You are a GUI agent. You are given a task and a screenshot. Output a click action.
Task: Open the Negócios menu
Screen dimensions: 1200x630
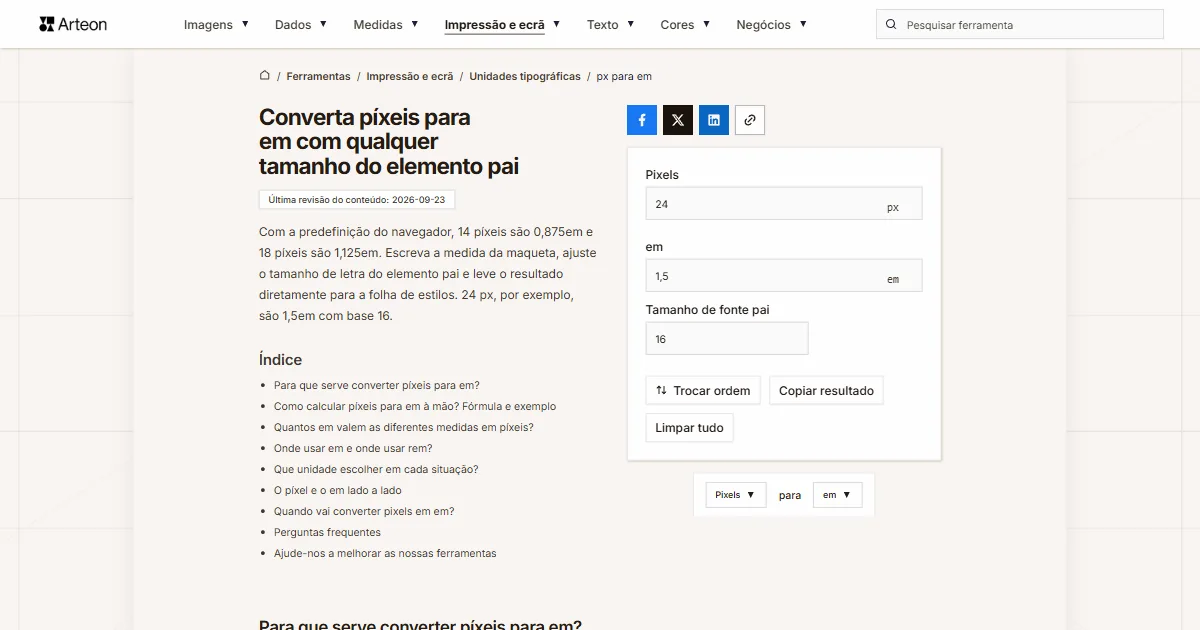point(771,24)
